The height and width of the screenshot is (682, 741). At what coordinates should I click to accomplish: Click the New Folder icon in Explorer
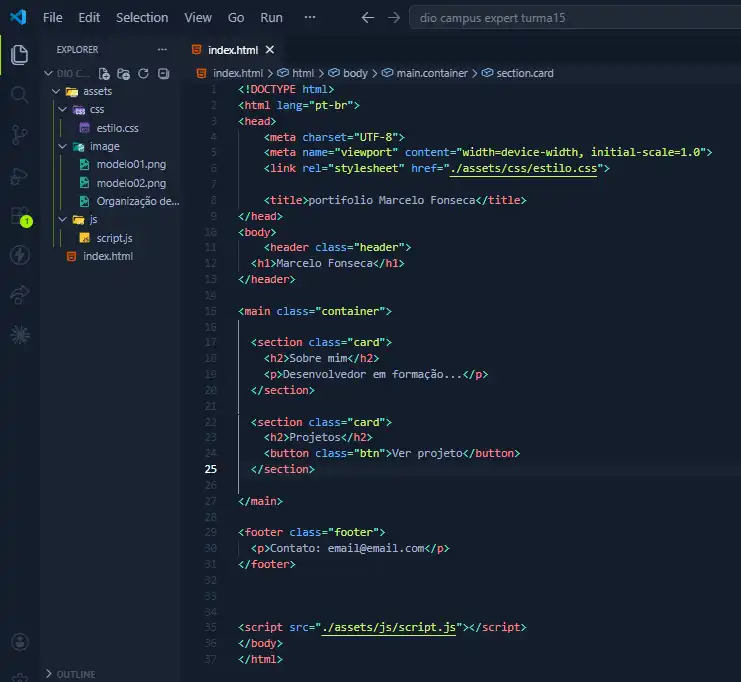tap(123, 73)
